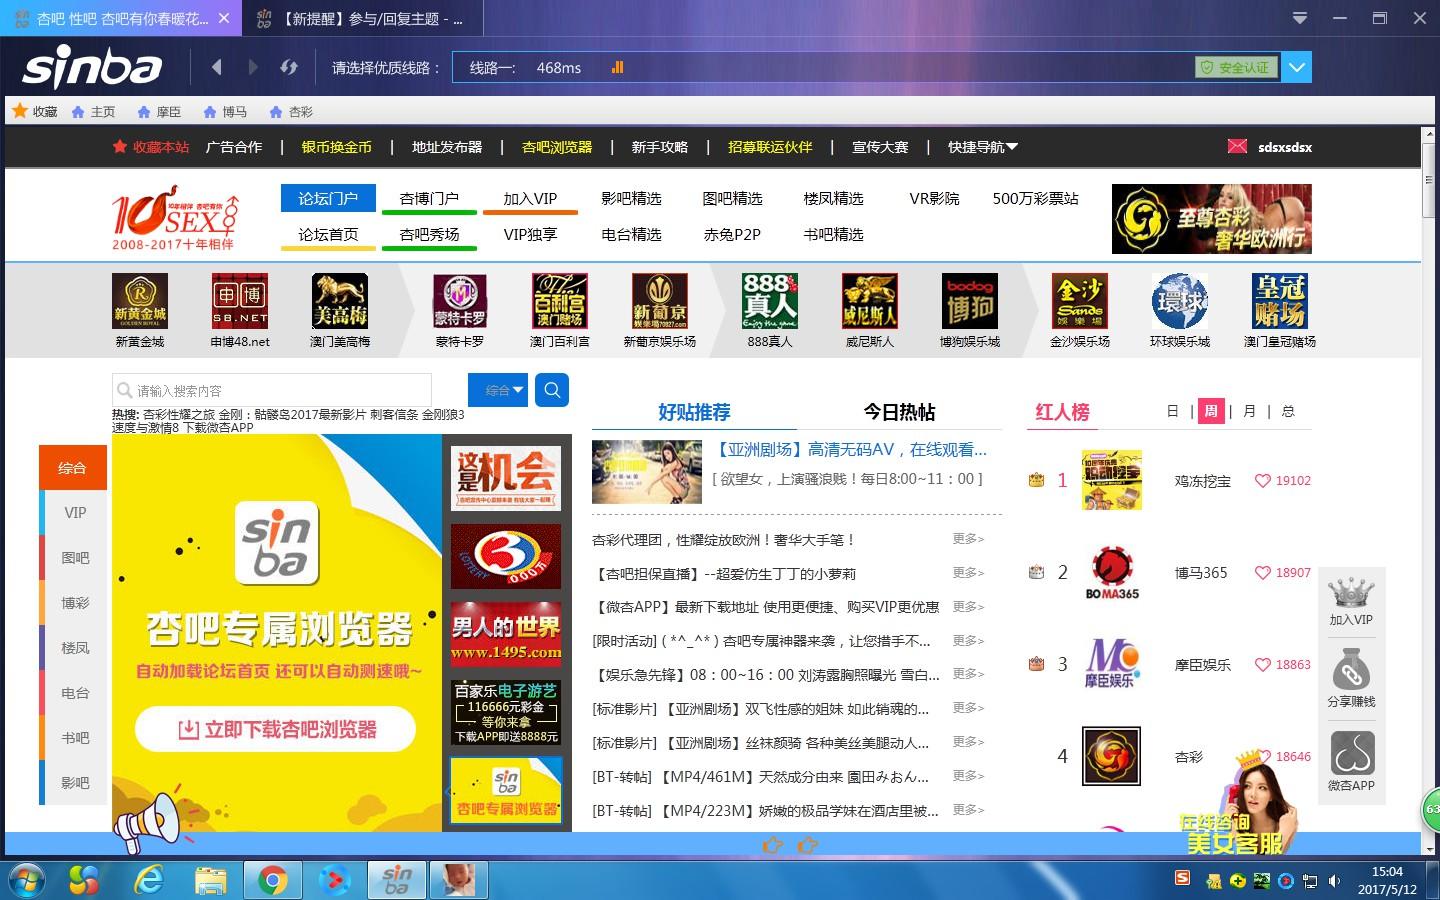
Task: Open the browser menu triangle in title bar
Action: (x=1300, y=18)
